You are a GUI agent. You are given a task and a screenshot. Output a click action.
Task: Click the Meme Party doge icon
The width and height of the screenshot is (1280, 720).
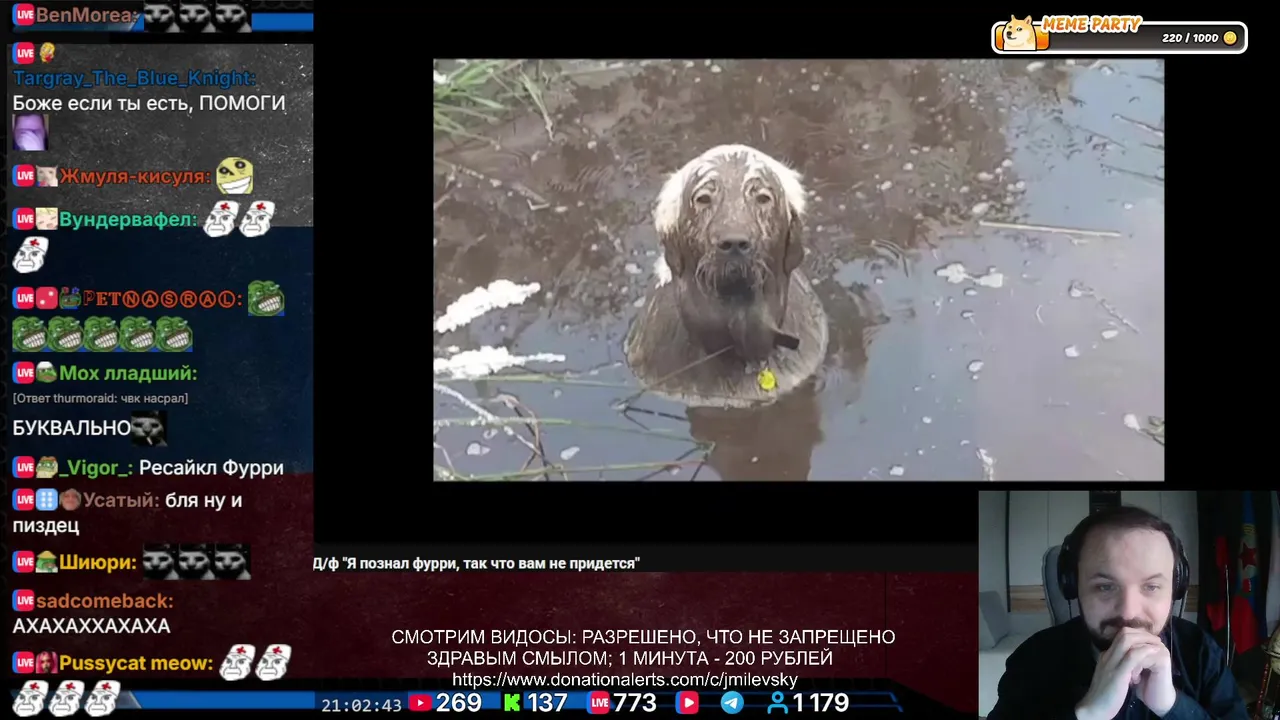[x=1021, y=33]
